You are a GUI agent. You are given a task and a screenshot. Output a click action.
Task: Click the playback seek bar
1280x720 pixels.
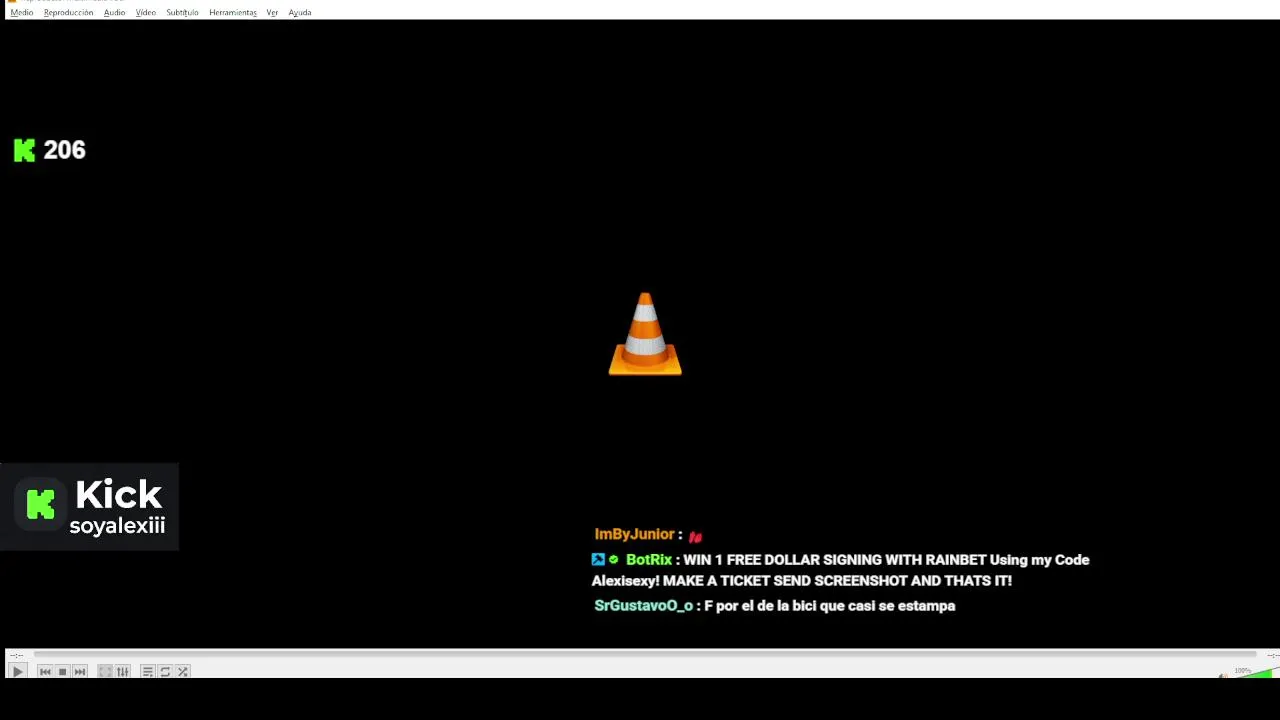pos(645,655)
